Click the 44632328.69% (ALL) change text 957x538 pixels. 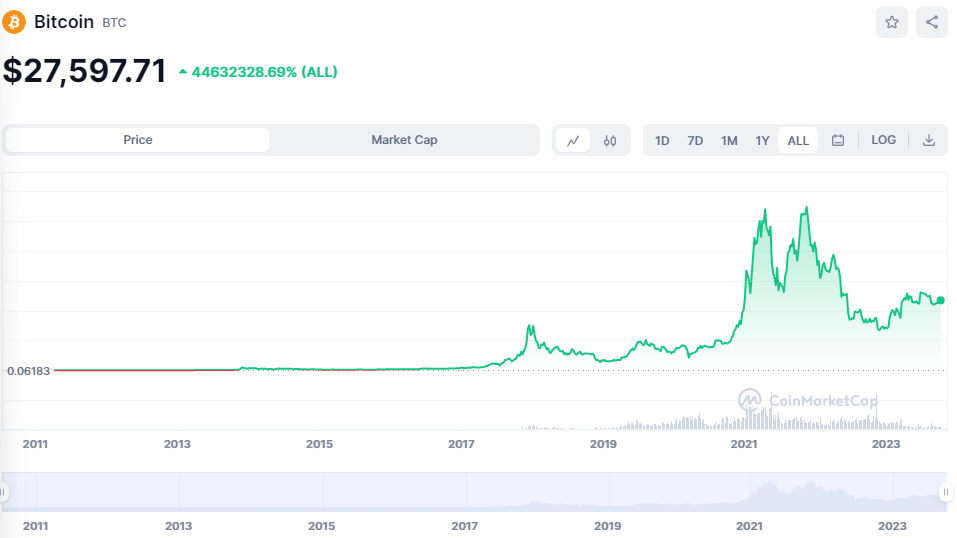(x=264, y=72)
